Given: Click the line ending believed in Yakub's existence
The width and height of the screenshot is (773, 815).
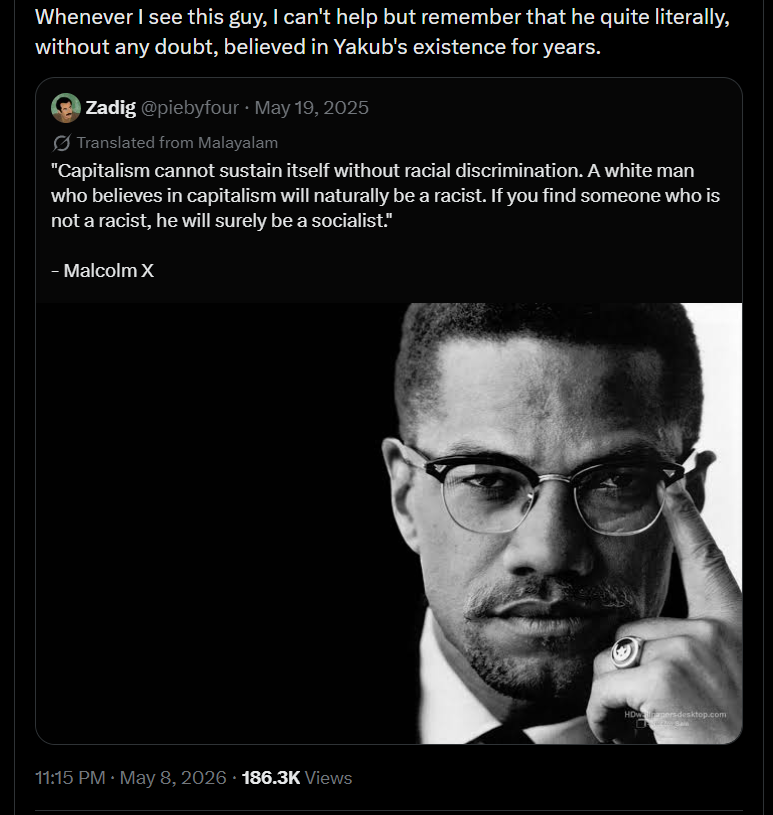Looking at the screenshot, I should click(318, 47).
